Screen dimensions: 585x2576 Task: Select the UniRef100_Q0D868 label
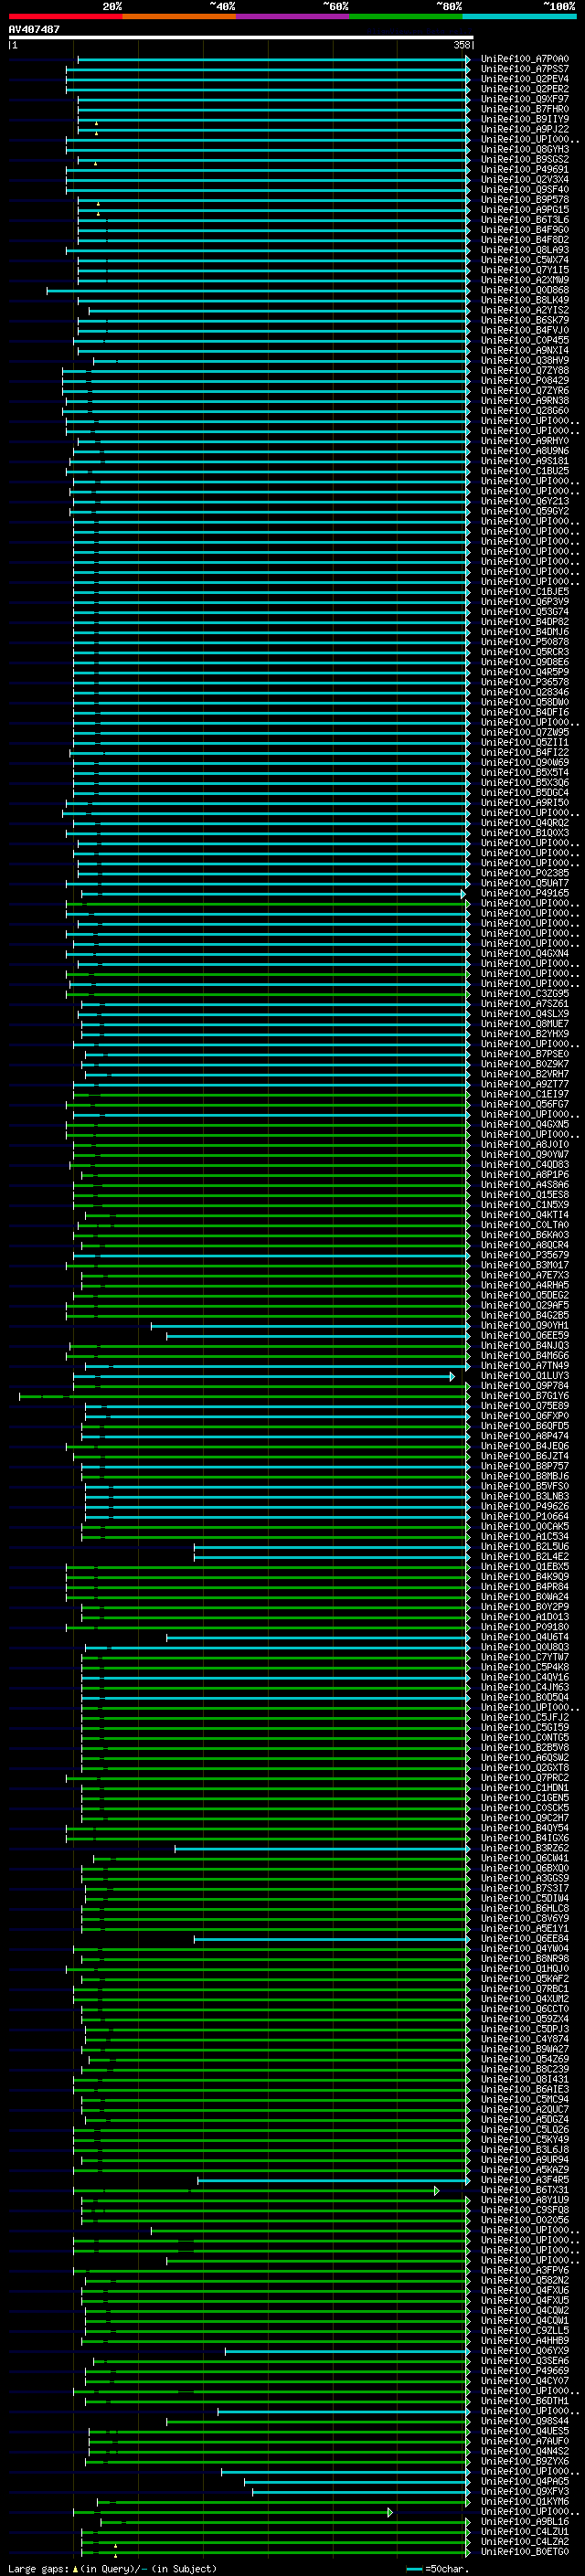[524, 290]
